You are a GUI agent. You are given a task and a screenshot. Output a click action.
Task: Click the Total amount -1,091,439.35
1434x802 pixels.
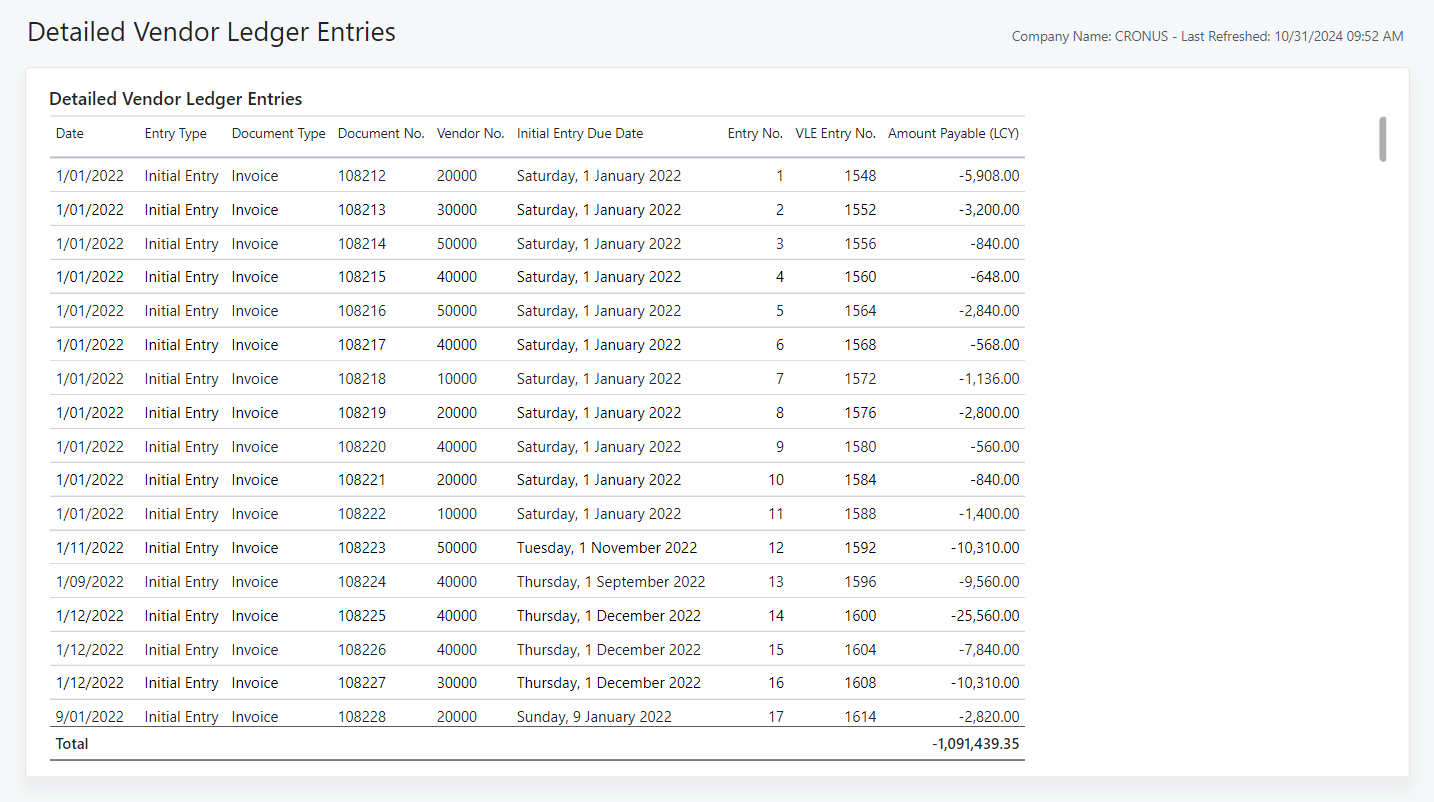tap(974, 743)
